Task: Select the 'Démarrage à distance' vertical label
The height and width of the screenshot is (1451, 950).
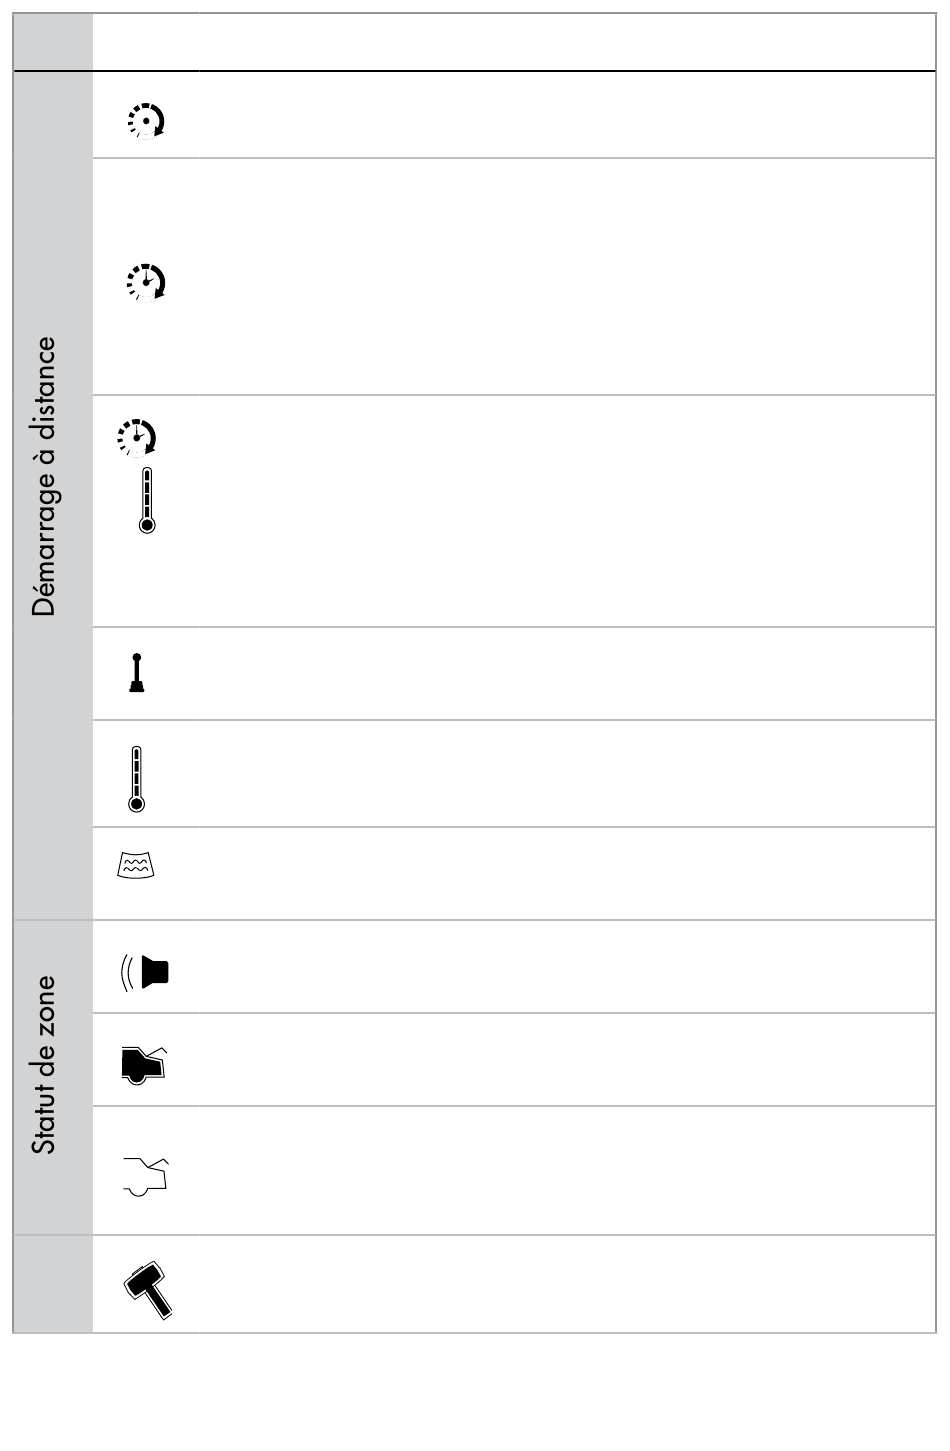Action: point(44,477)
